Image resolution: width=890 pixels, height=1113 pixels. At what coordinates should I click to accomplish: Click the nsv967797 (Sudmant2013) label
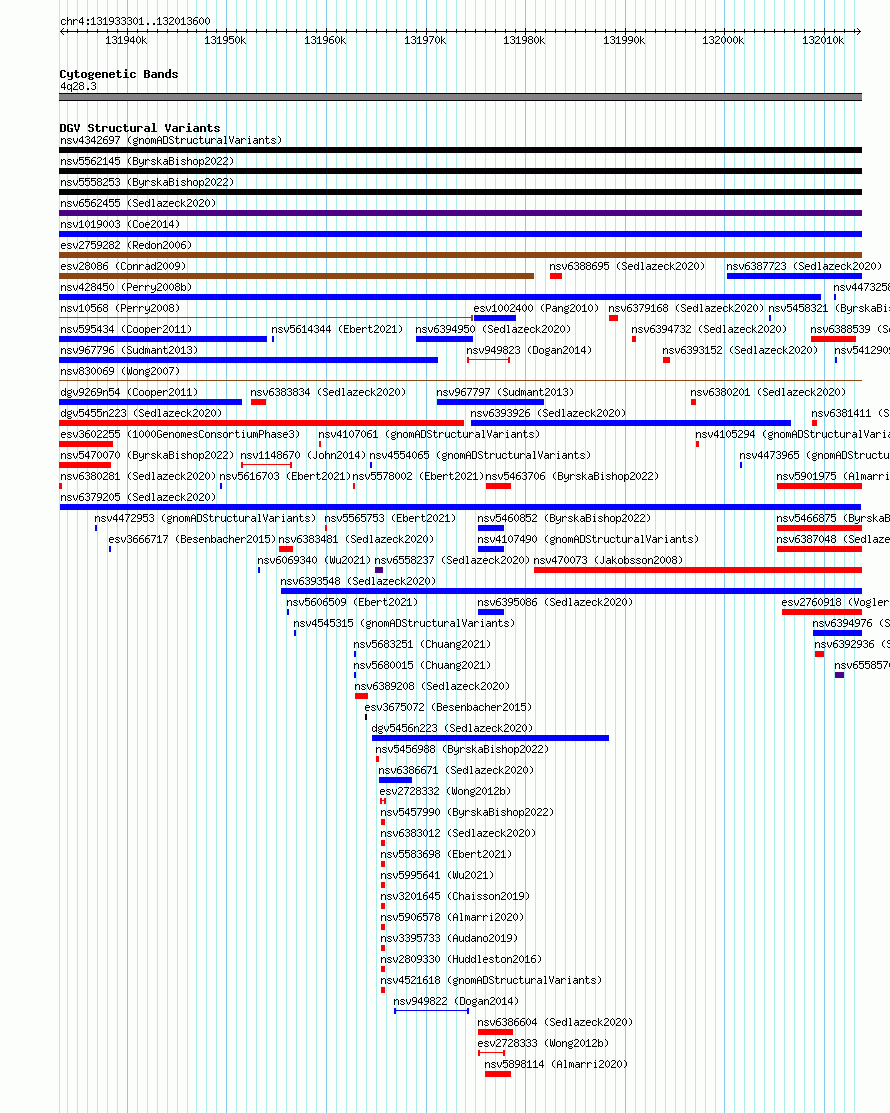(505, 393)
